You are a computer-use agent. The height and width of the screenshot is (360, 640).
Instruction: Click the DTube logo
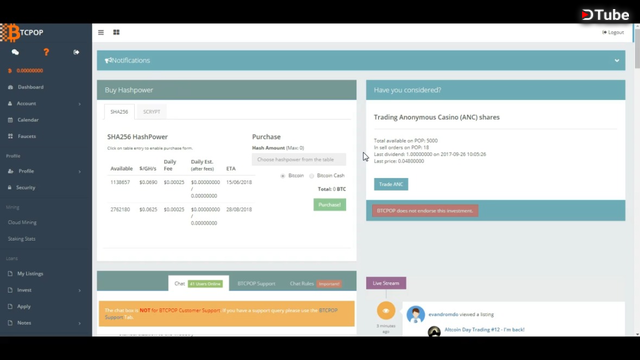(605, 15)
